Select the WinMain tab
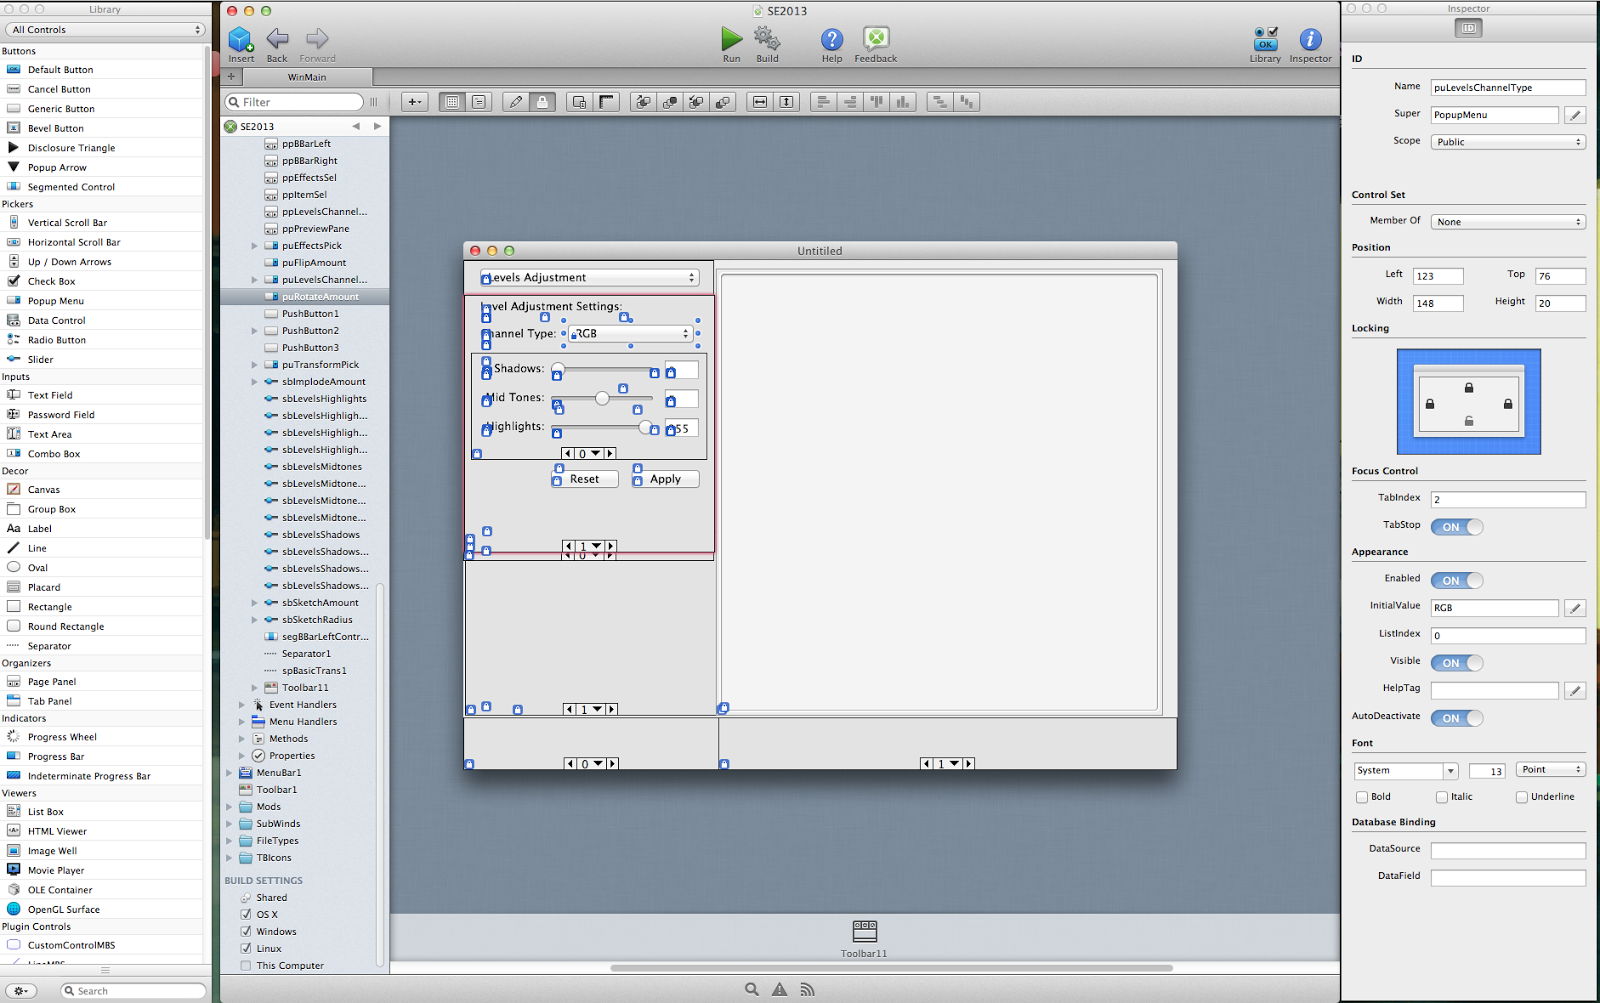1600x1003 pixels. click(307, 77)
